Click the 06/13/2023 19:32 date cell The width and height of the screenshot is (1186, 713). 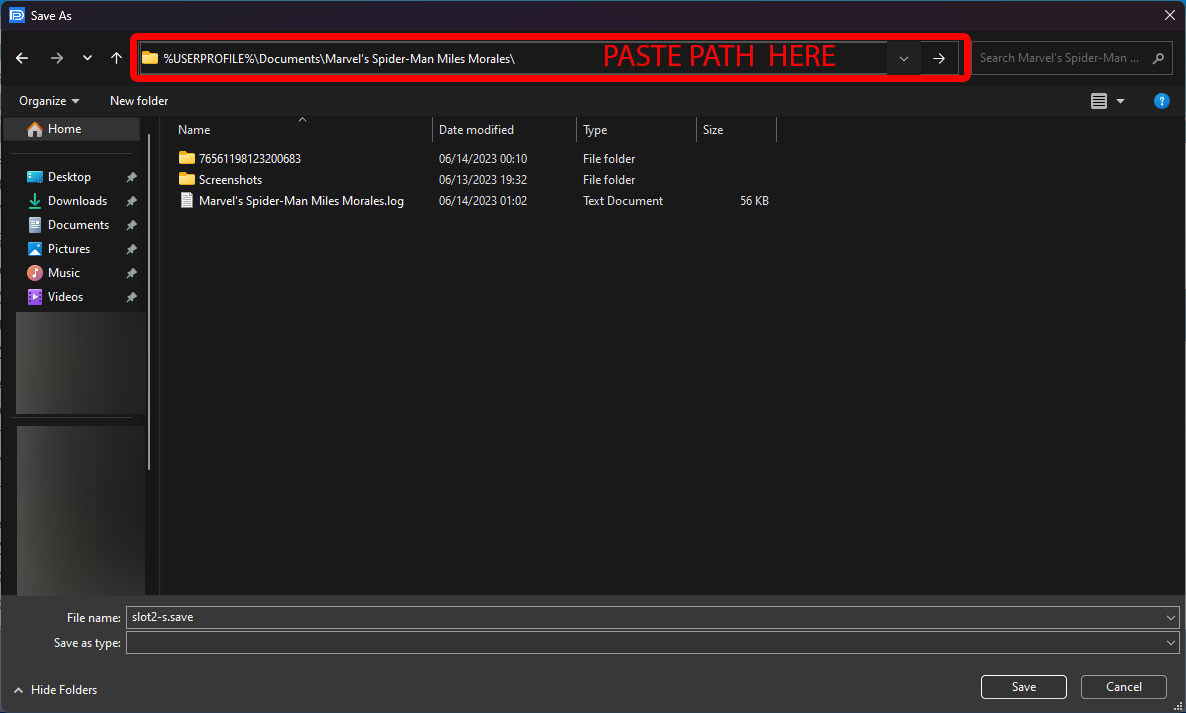tap(483, 180)
